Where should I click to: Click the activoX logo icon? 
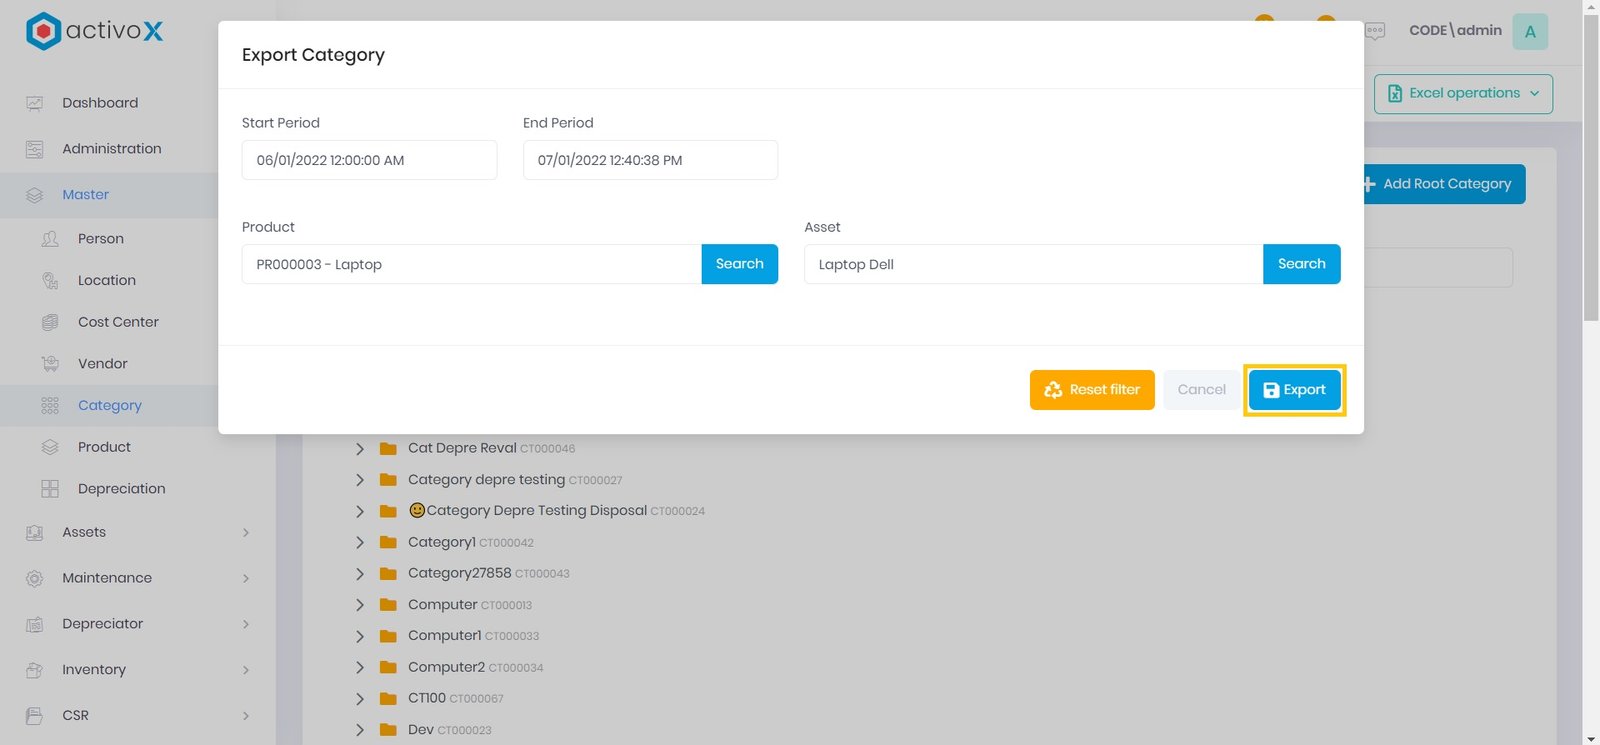click(43, 31)
